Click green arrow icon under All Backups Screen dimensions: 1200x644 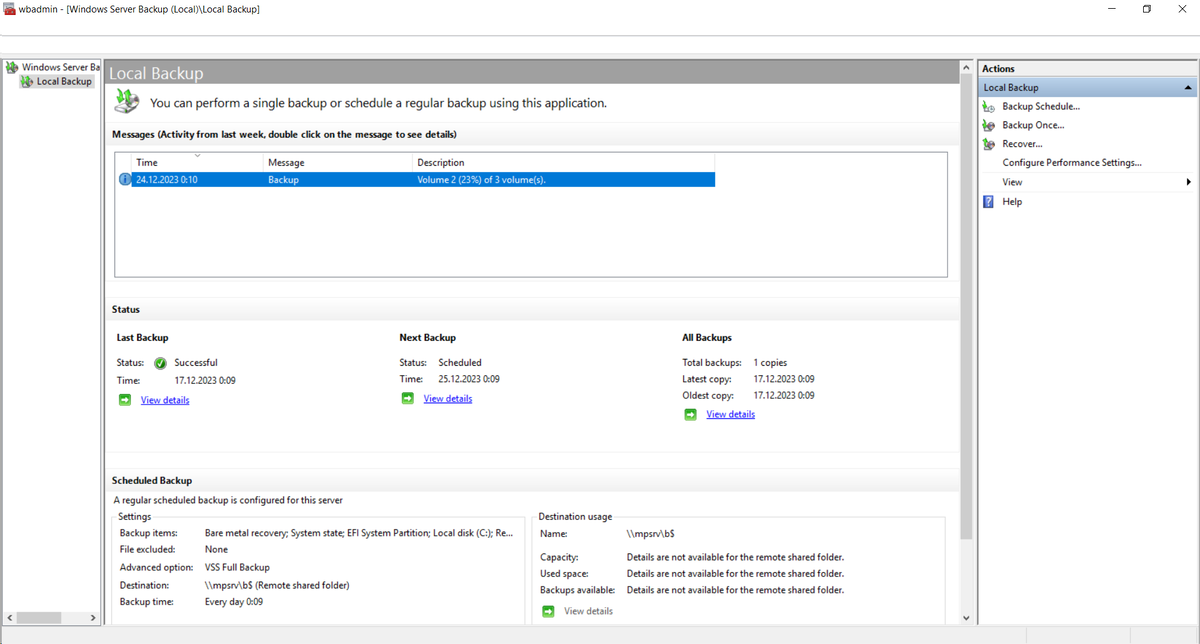[691, 414]
